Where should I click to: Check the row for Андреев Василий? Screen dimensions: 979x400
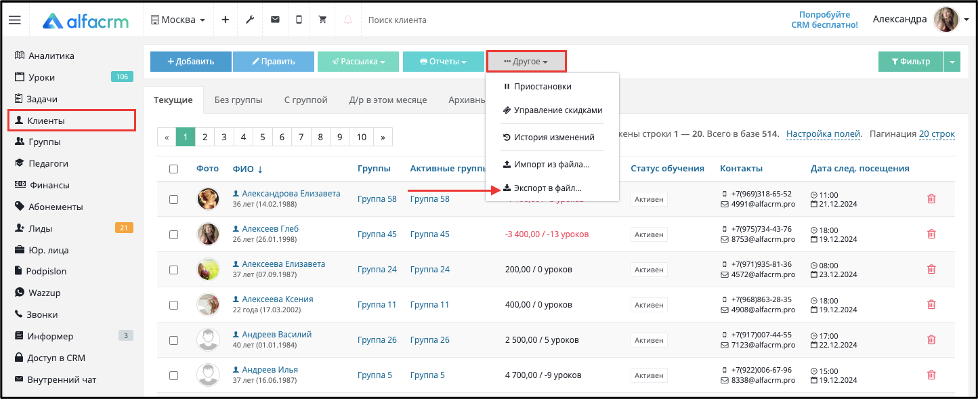tap(174, 340)
